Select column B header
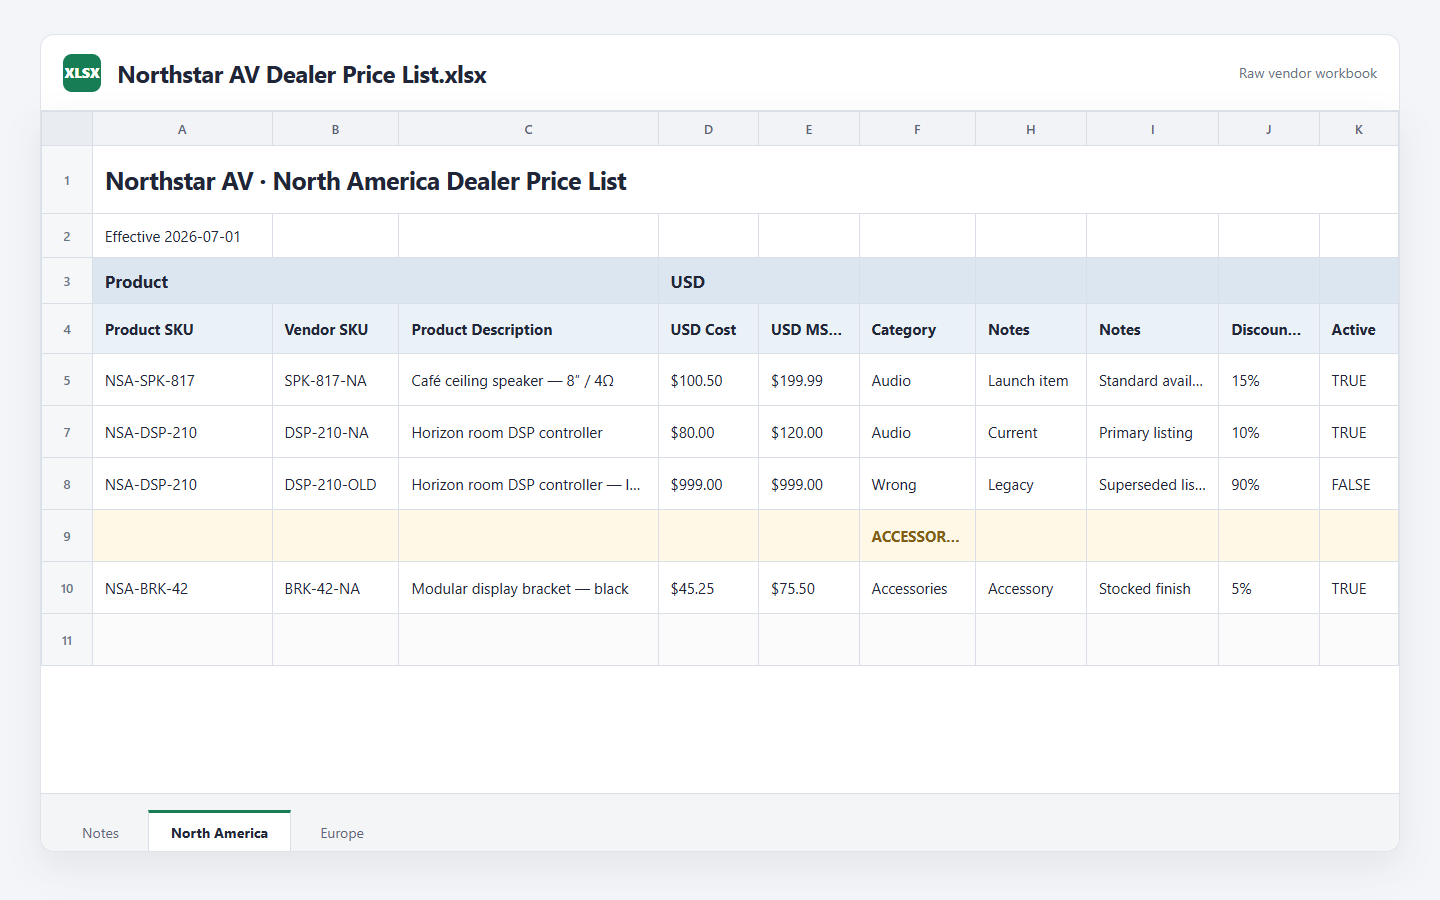 [x=335, y=129]
